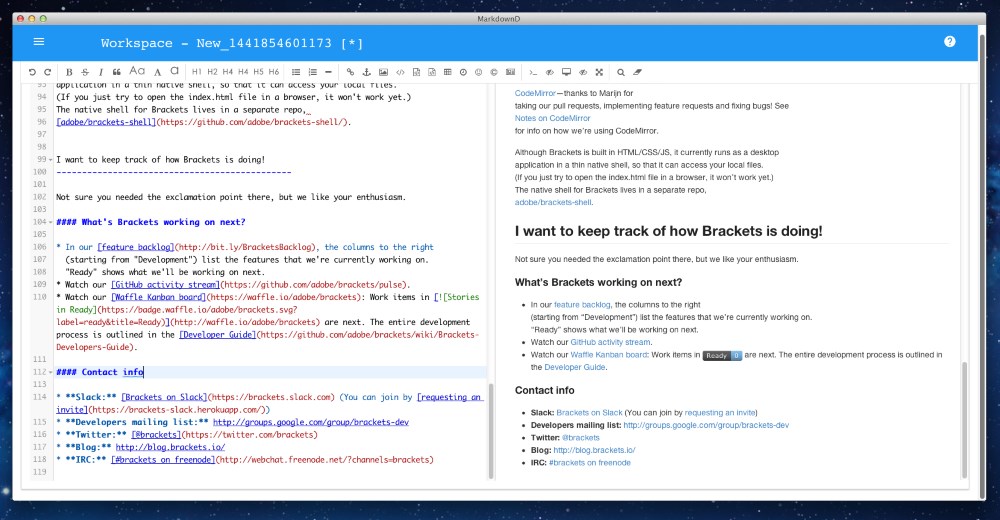Insert a heading level 2 with H2
The height and width of the screenshot is (520, 1000).
point(212,72)
